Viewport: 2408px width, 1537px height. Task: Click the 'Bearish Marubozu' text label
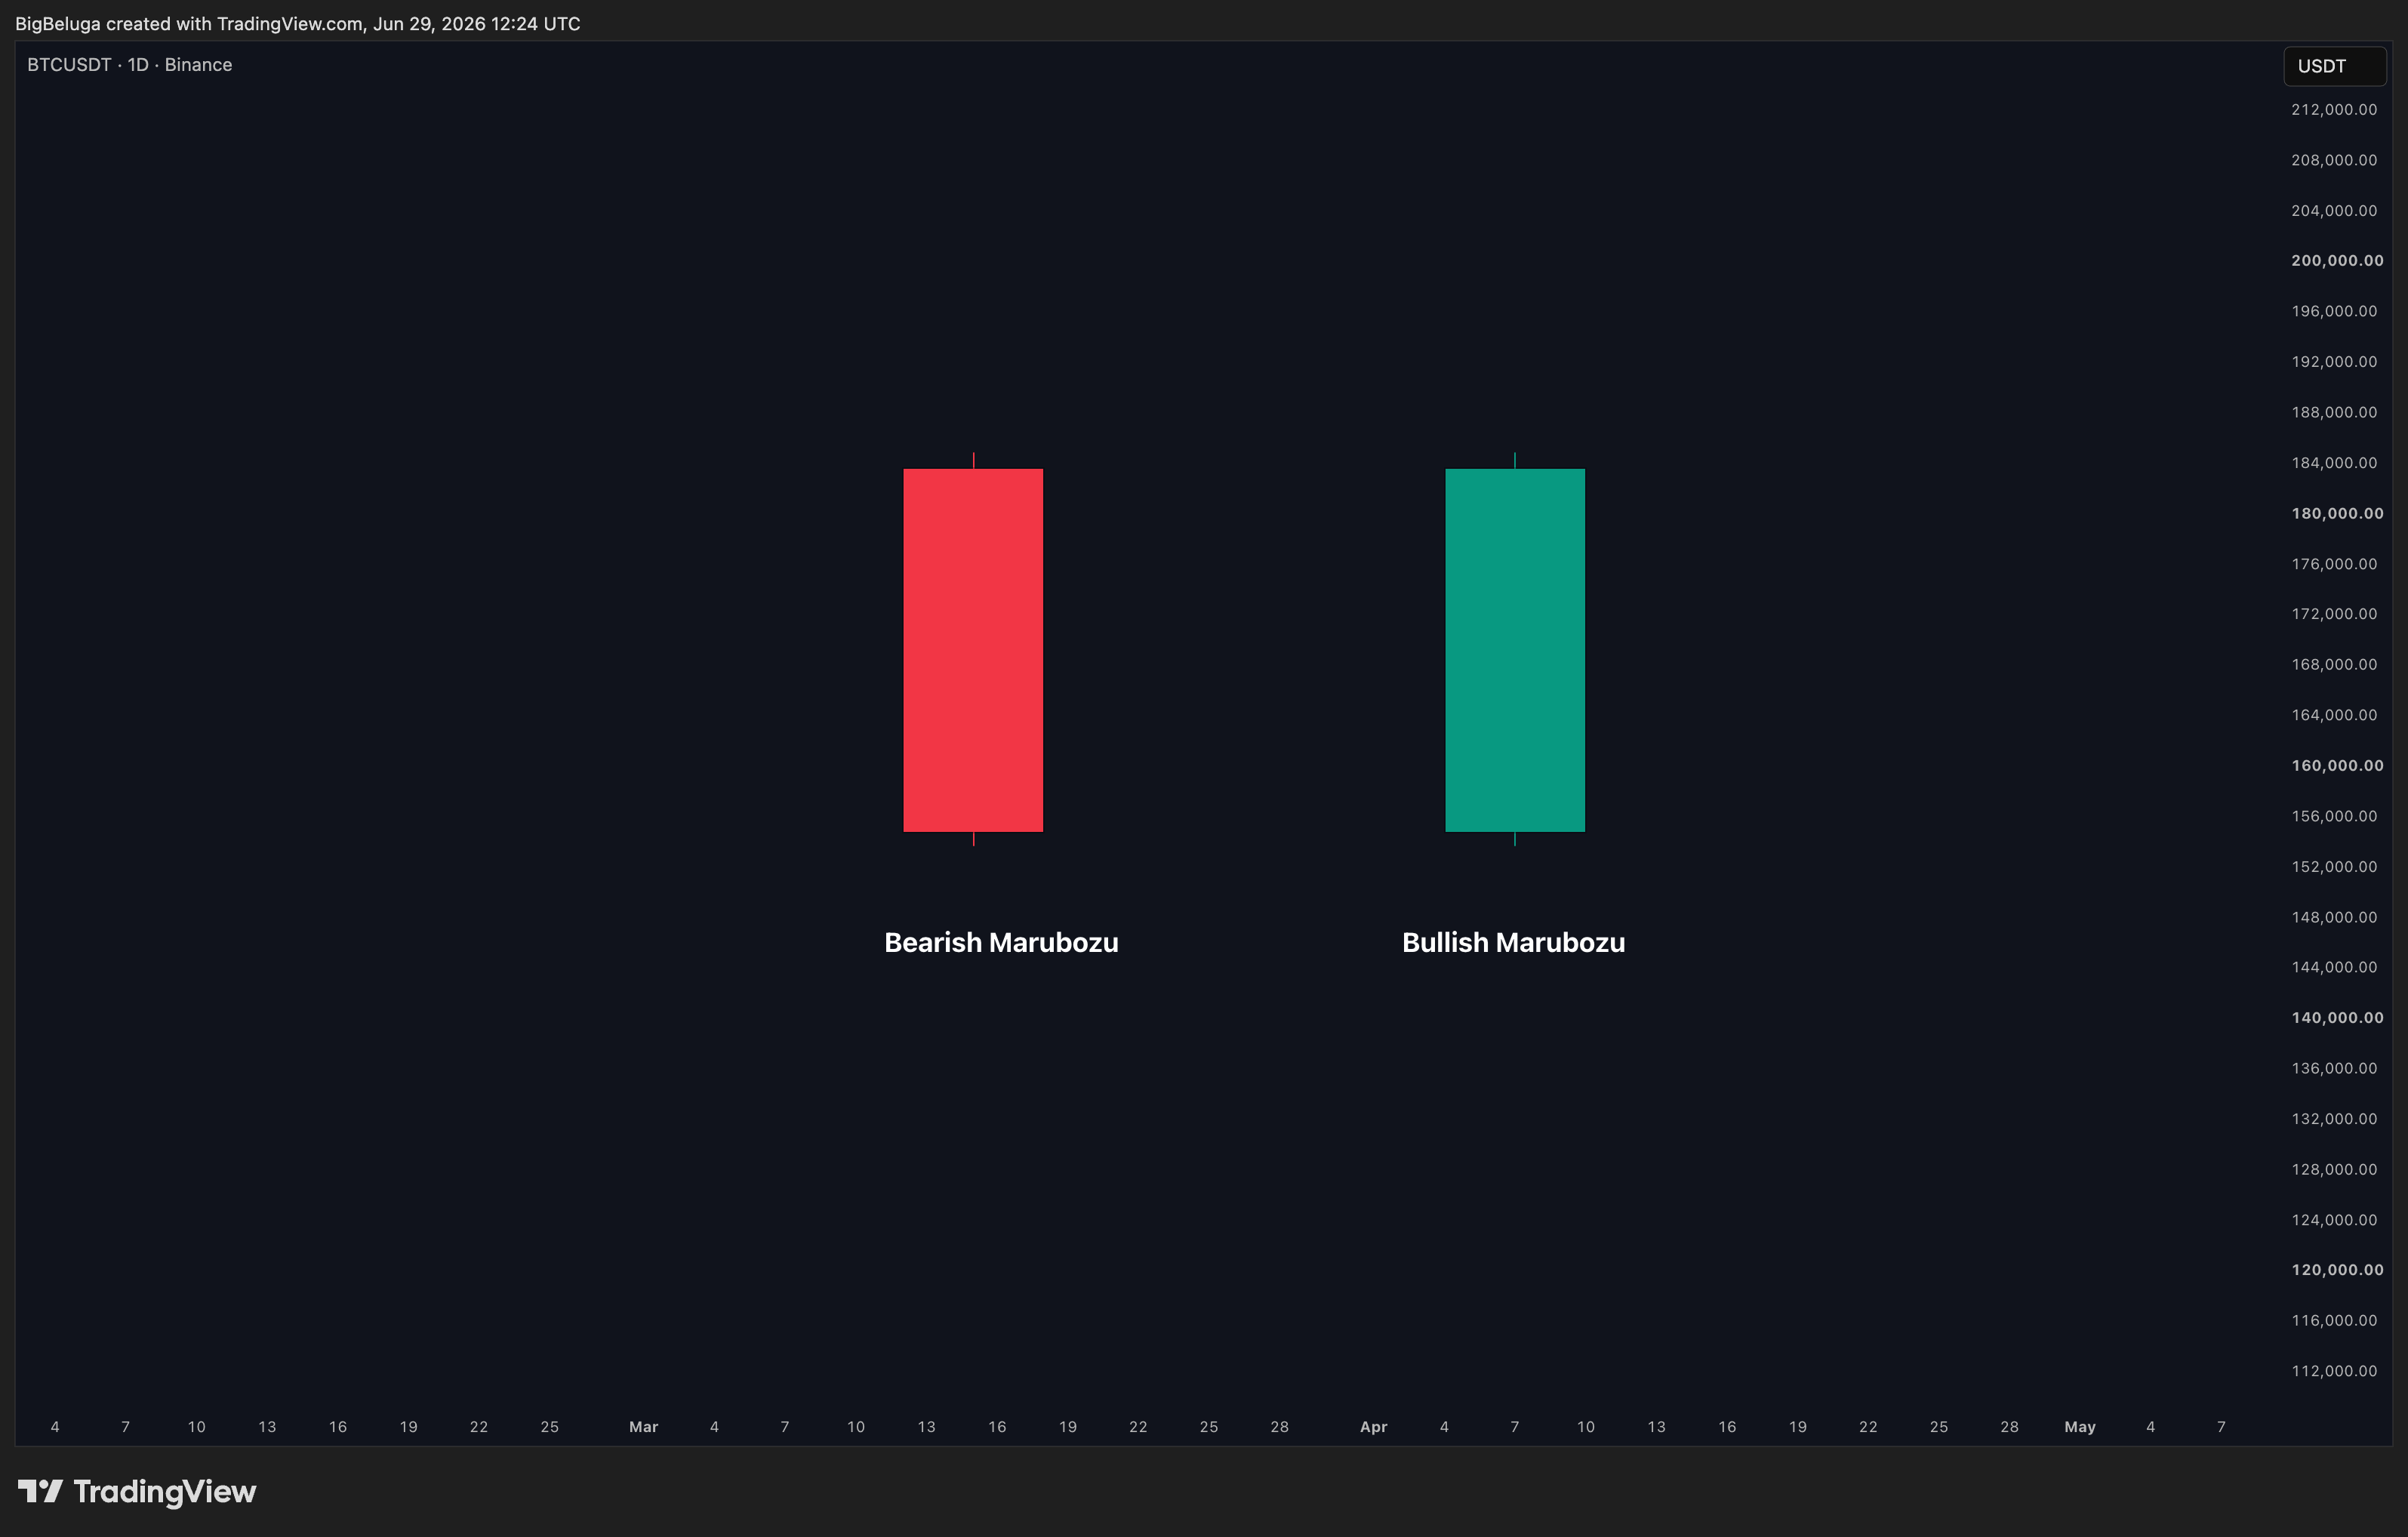(x=1001, y=942)
